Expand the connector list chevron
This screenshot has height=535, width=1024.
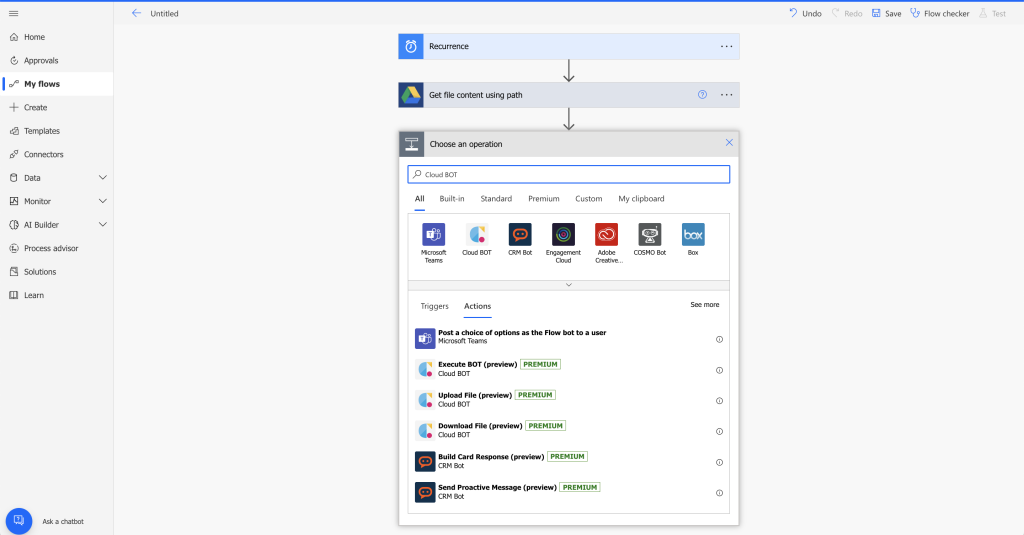569,285
